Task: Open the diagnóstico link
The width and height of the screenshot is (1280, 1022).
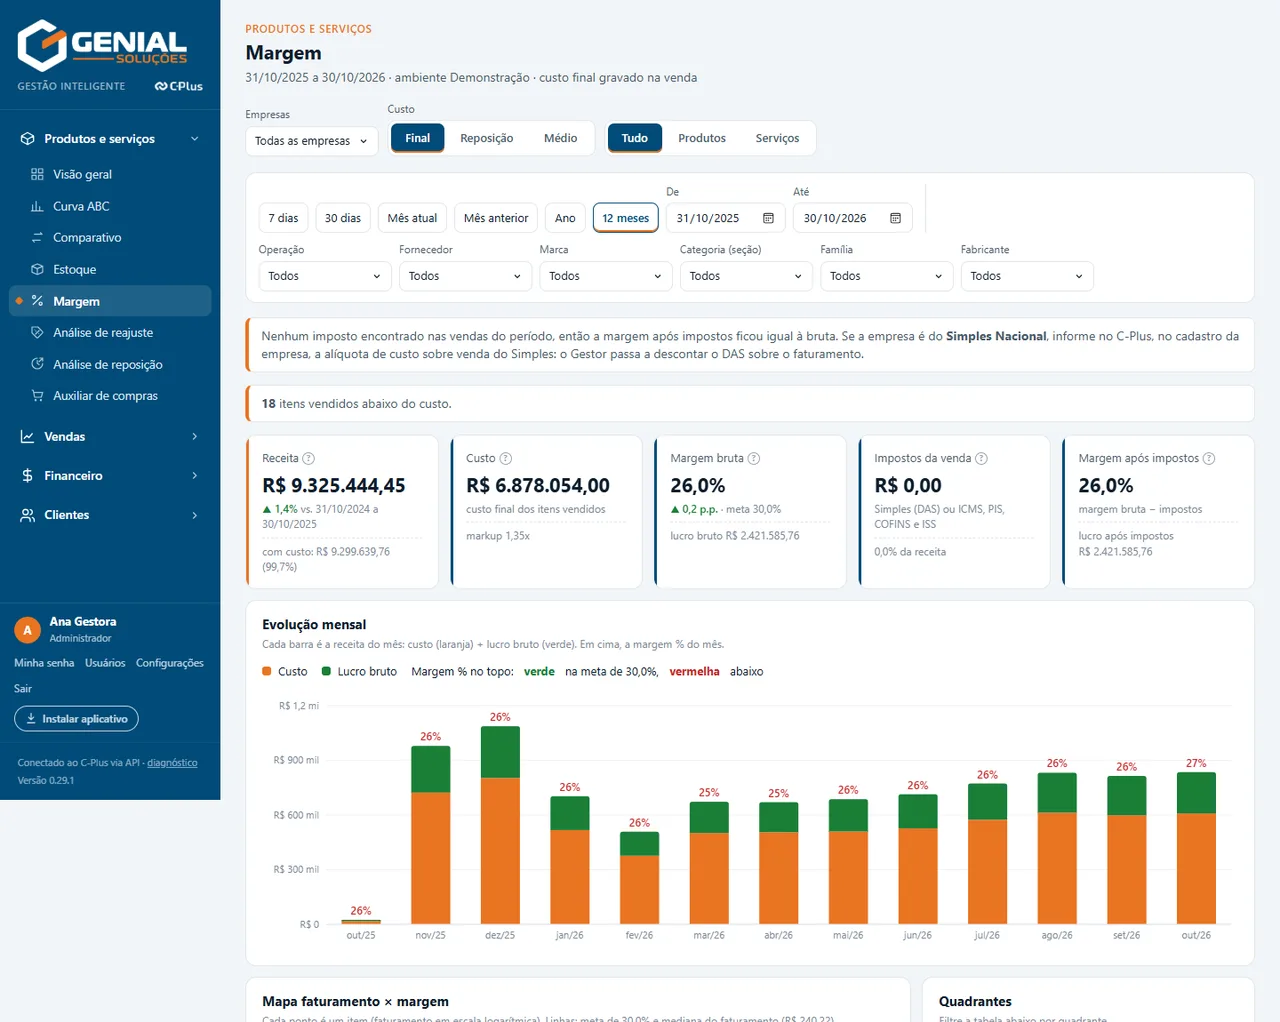Action: (x=172, y=763)
